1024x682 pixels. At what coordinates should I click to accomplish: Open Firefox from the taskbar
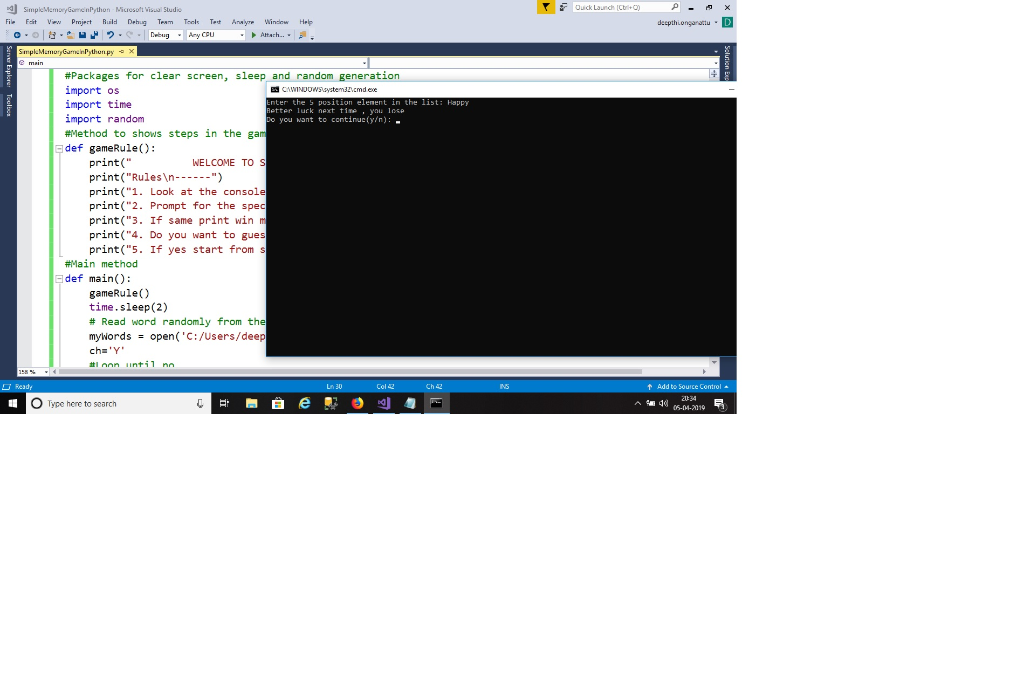pos(357,403)
